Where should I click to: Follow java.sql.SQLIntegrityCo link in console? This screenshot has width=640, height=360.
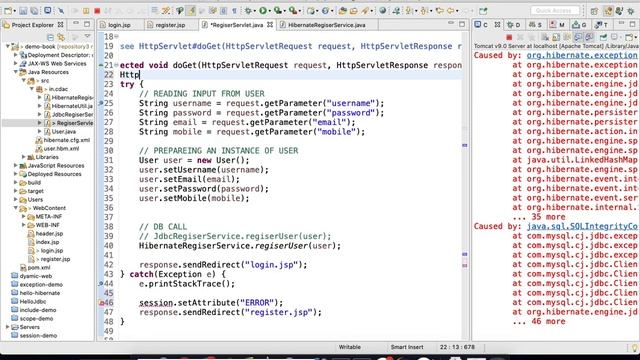tap(582, 226)
